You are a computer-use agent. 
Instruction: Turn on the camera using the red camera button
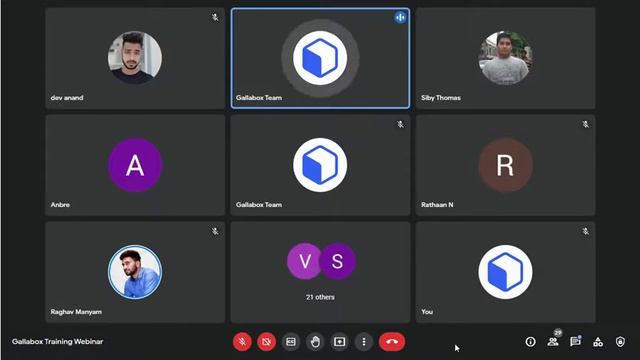coord(267,342)
